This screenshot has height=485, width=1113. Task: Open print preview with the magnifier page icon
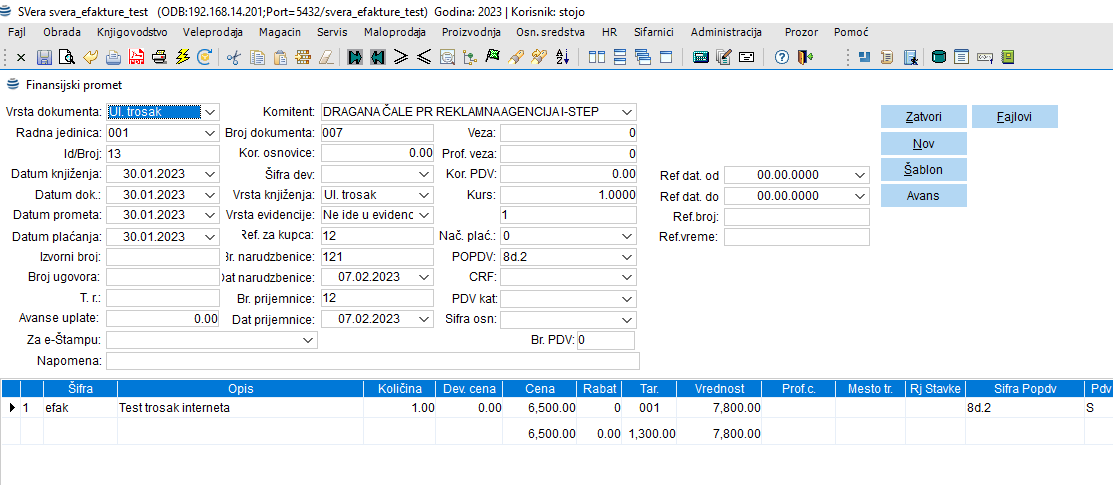tap(66, 57)
